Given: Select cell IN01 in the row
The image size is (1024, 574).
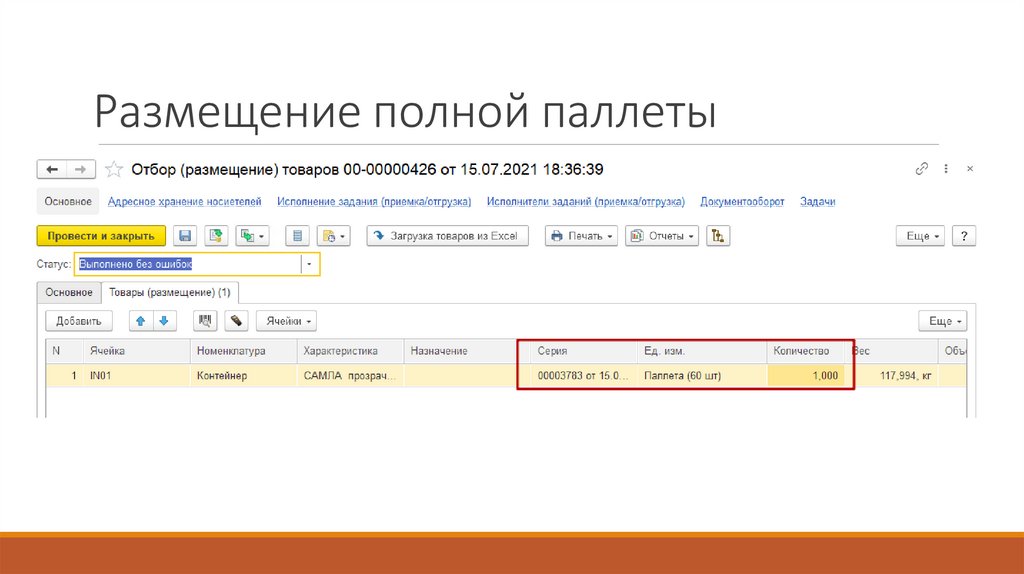Looking at the screenshot, I should (136, 375).
